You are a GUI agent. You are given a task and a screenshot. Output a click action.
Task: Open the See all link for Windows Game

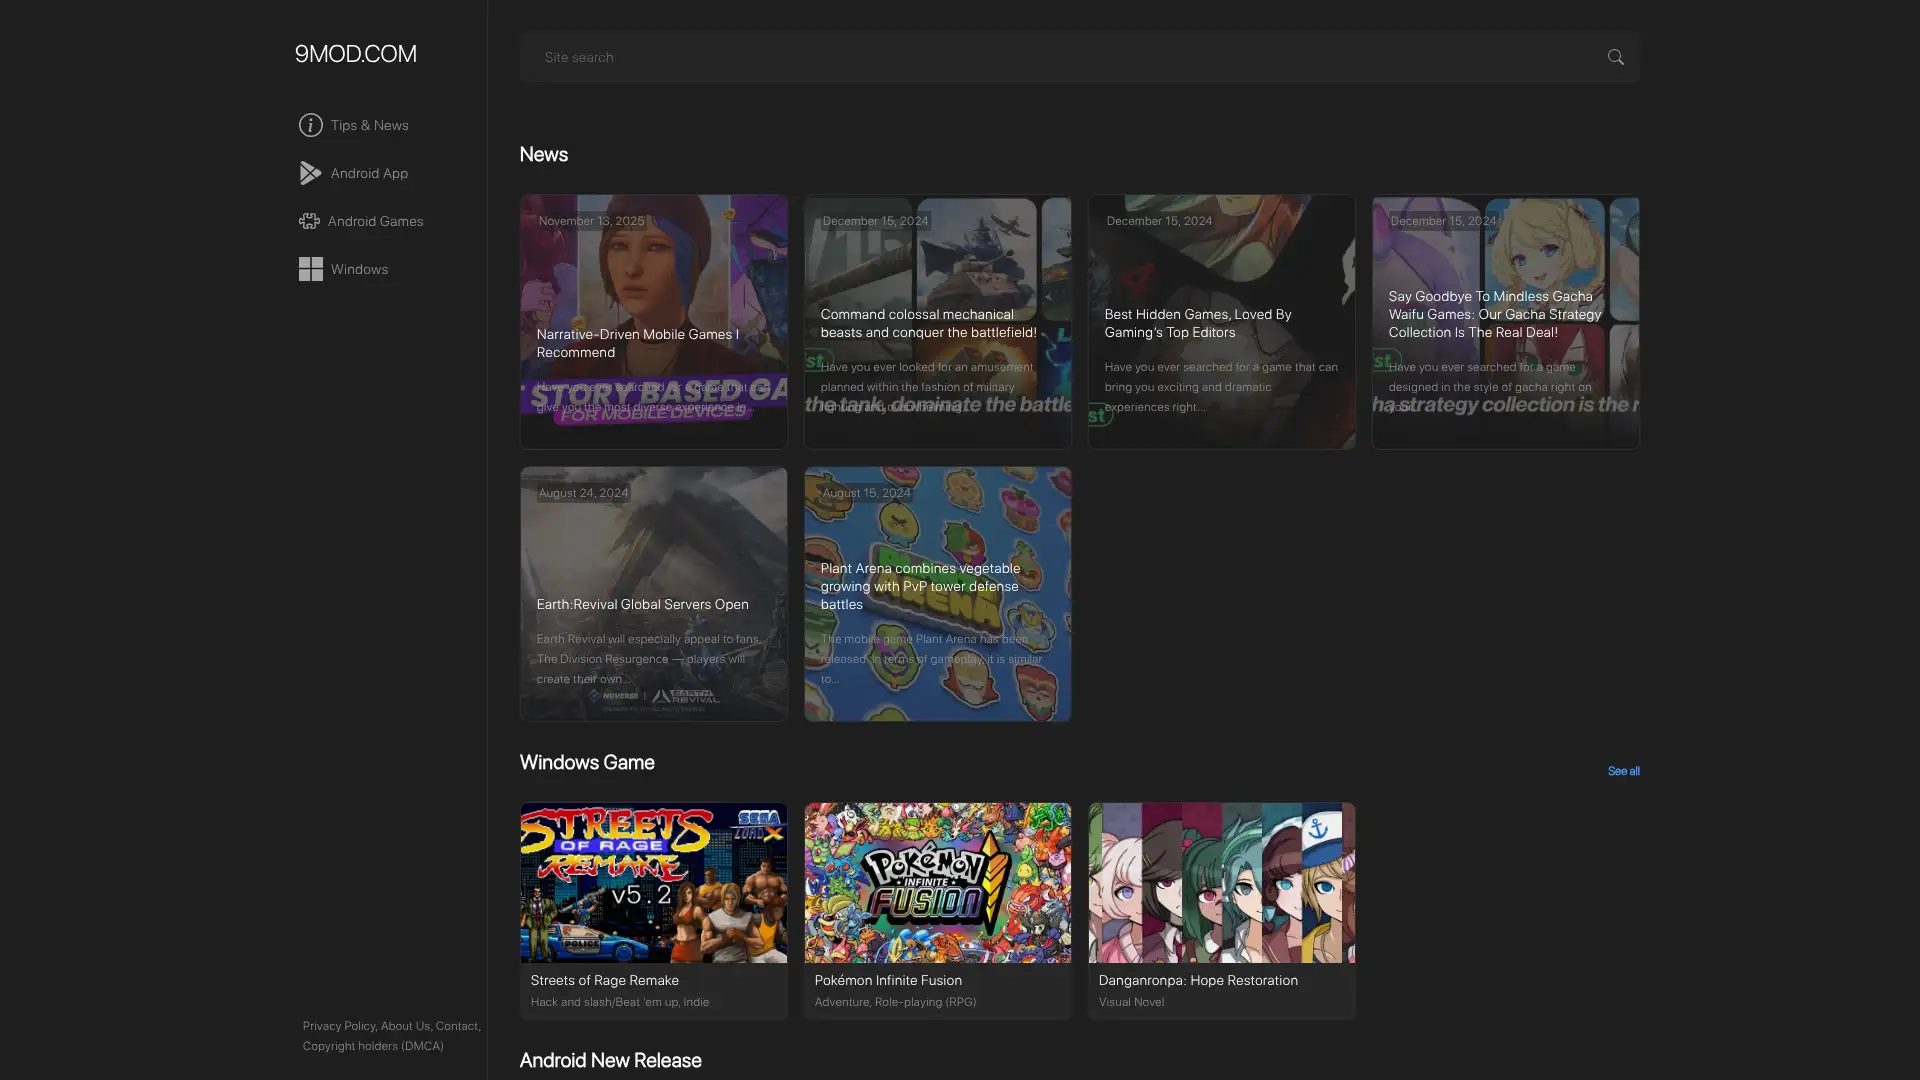pos(1622,771)
